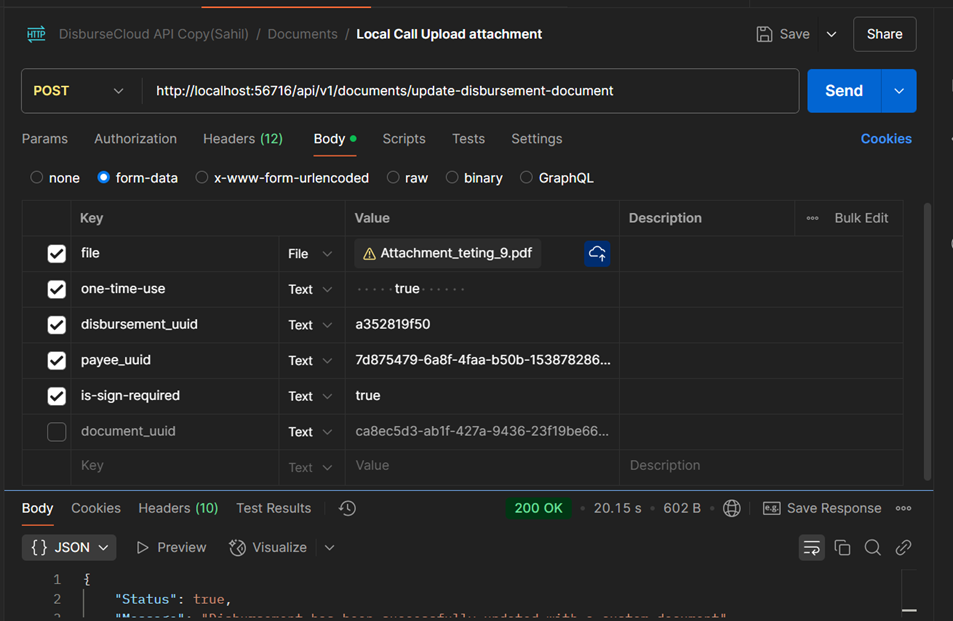The image size is (953, 621).
Task: Copy response body with copy icon
Action: coord(842,547)
